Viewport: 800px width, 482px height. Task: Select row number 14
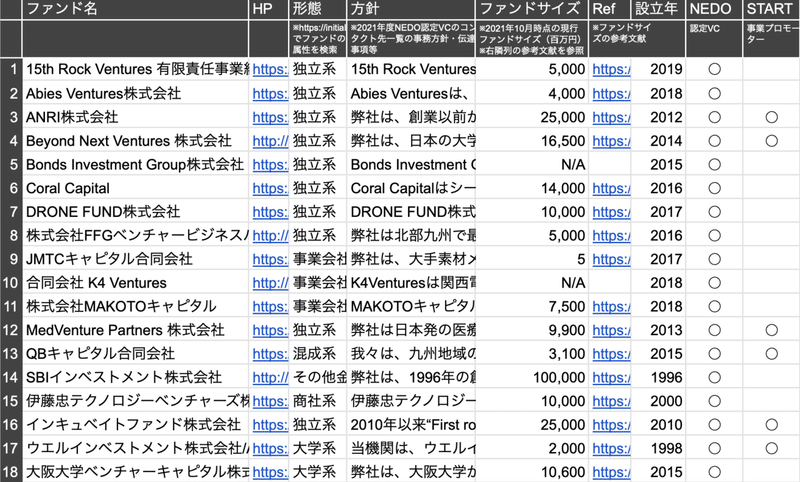pos(11,377)
